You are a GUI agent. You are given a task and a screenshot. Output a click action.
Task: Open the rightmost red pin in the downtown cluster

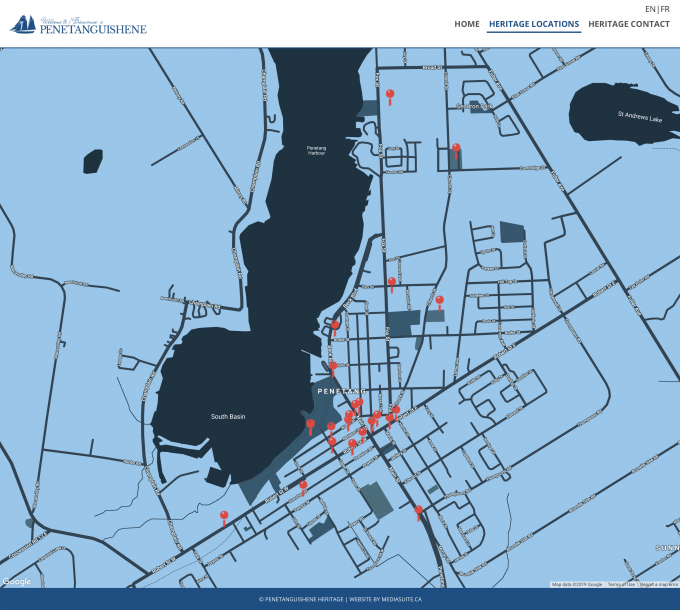pos(396,411)
